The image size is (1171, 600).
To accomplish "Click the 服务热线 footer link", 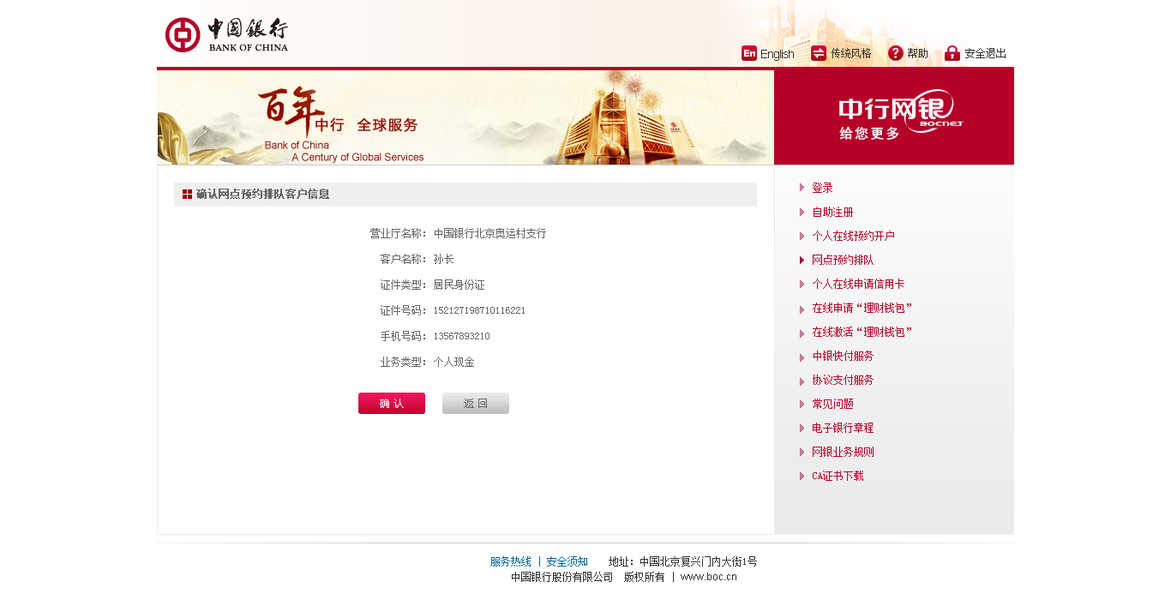I will pos(510,562).
